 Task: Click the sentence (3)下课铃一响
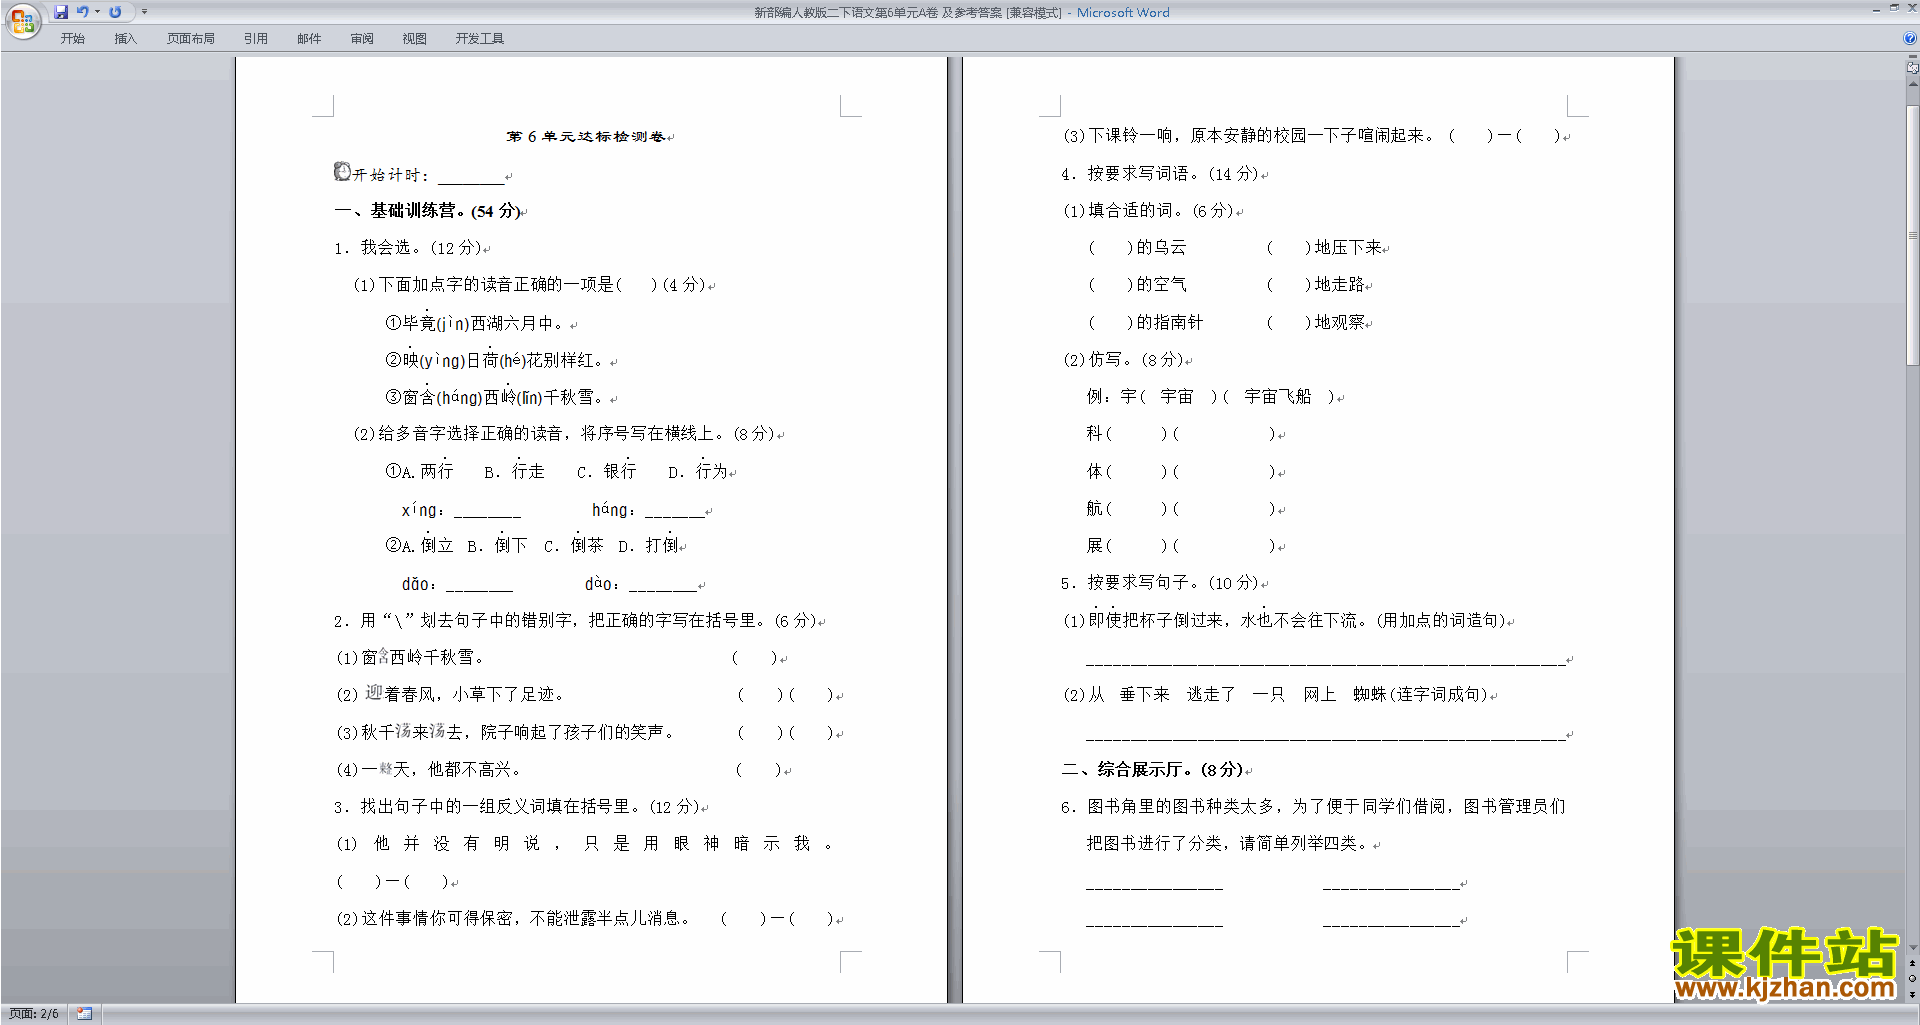click(x=1313, y=136)
